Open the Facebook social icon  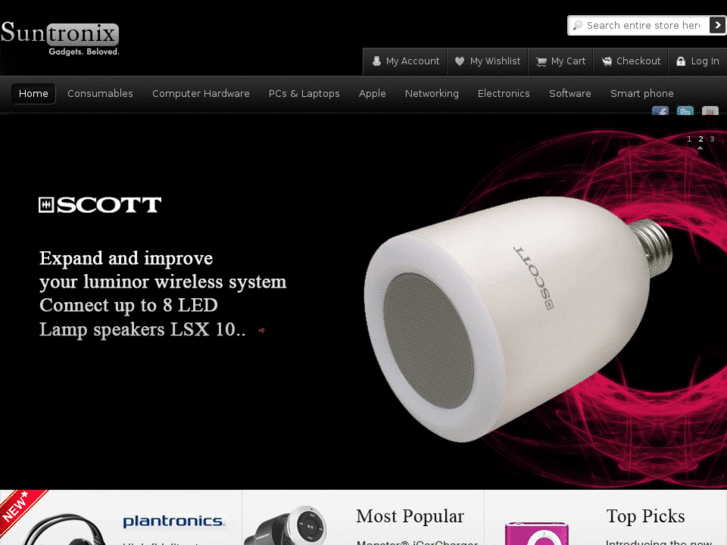click(660, 111)
